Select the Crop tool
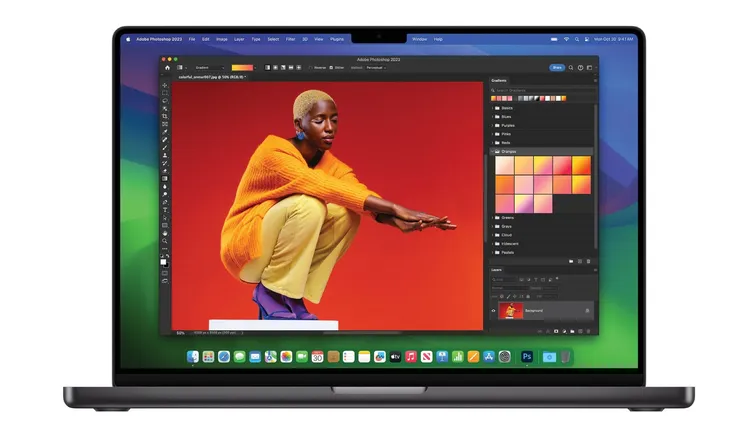Viewport: 750px width, 421px height. point(165,116)
